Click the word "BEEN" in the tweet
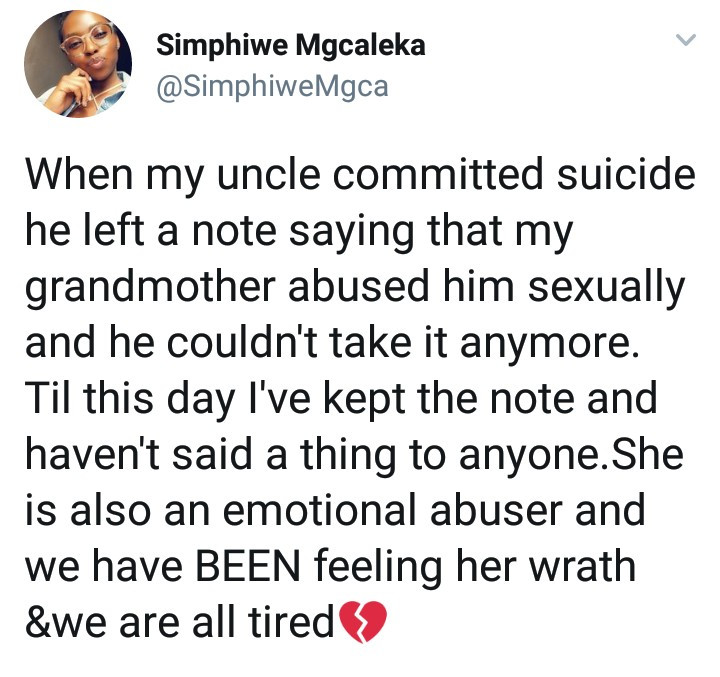The image size is (720, 677). (x=257, y=566)
